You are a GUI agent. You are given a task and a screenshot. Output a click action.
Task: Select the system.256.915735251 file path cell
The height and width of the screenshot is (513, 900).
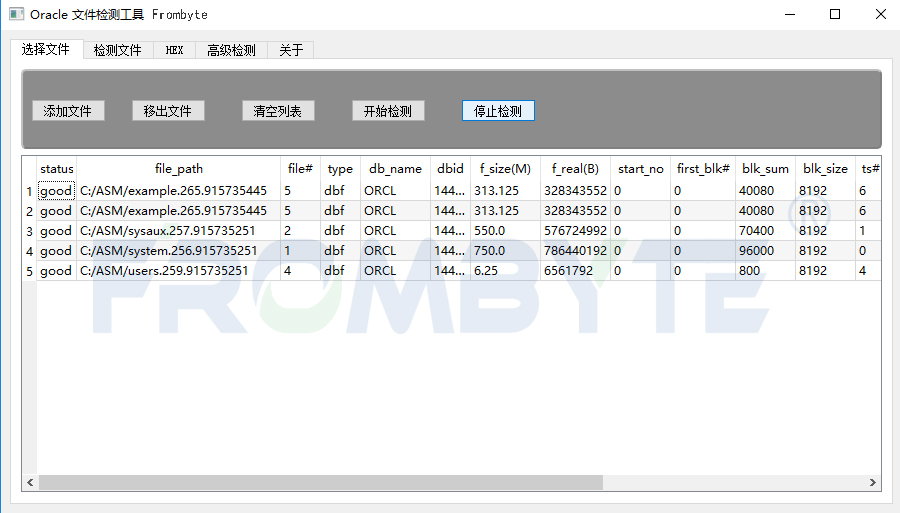pos(179,251)
